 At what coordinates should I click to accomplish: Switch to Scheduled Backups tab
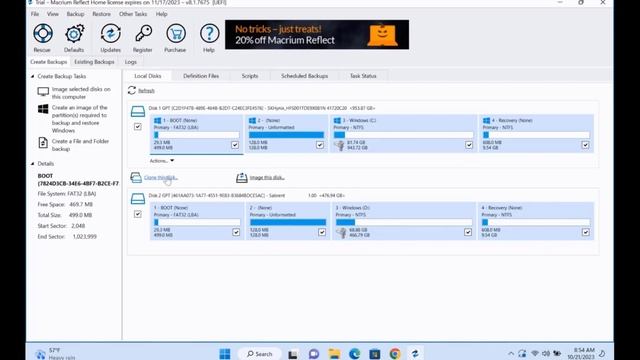click(x=304, y=76)
